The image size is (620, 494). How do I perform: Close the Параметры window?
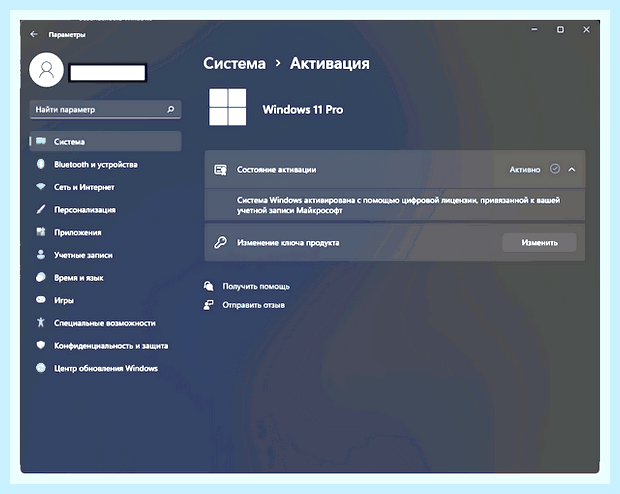[x=586, y=29]
